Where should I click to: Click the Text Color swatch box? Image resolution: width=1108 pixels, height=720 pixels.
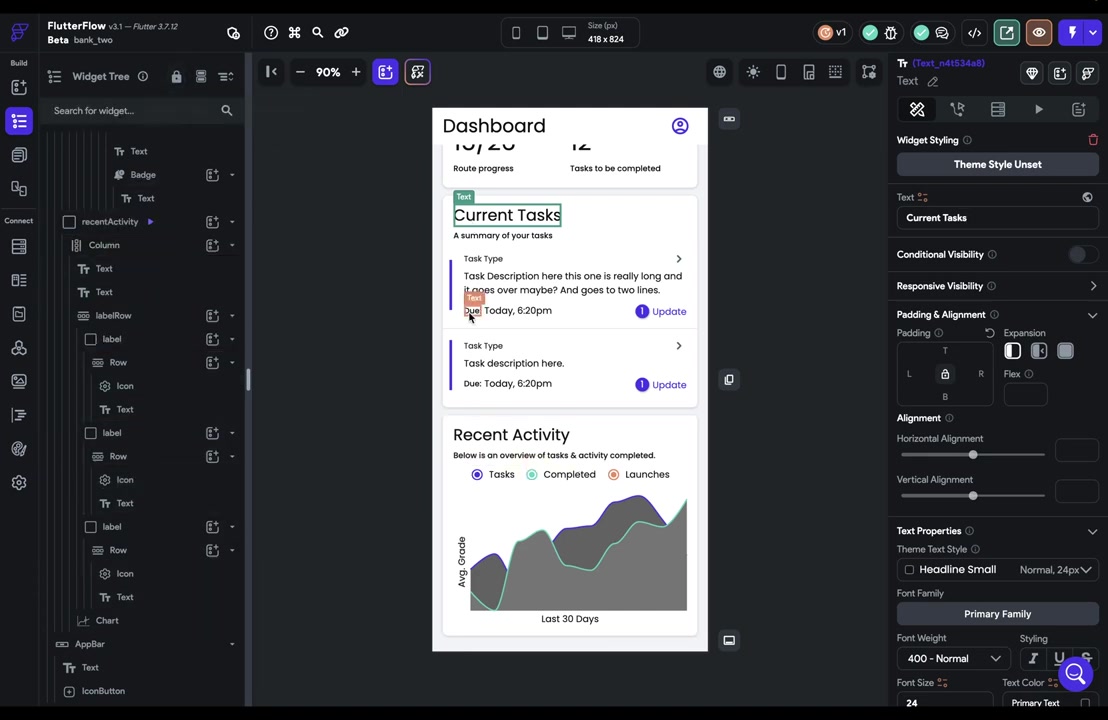[1085, 703]
